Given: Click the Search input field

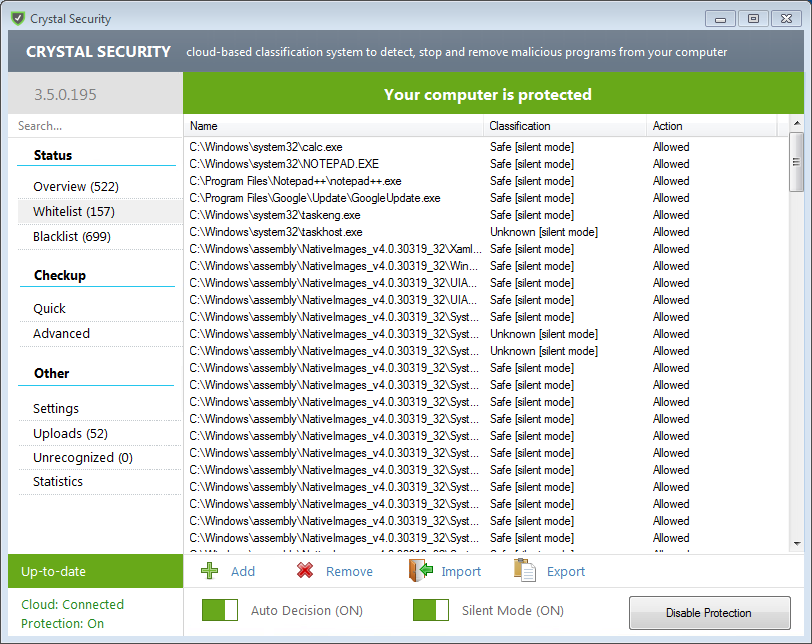Looking at the screenshot, I should [x=95, y=126].
